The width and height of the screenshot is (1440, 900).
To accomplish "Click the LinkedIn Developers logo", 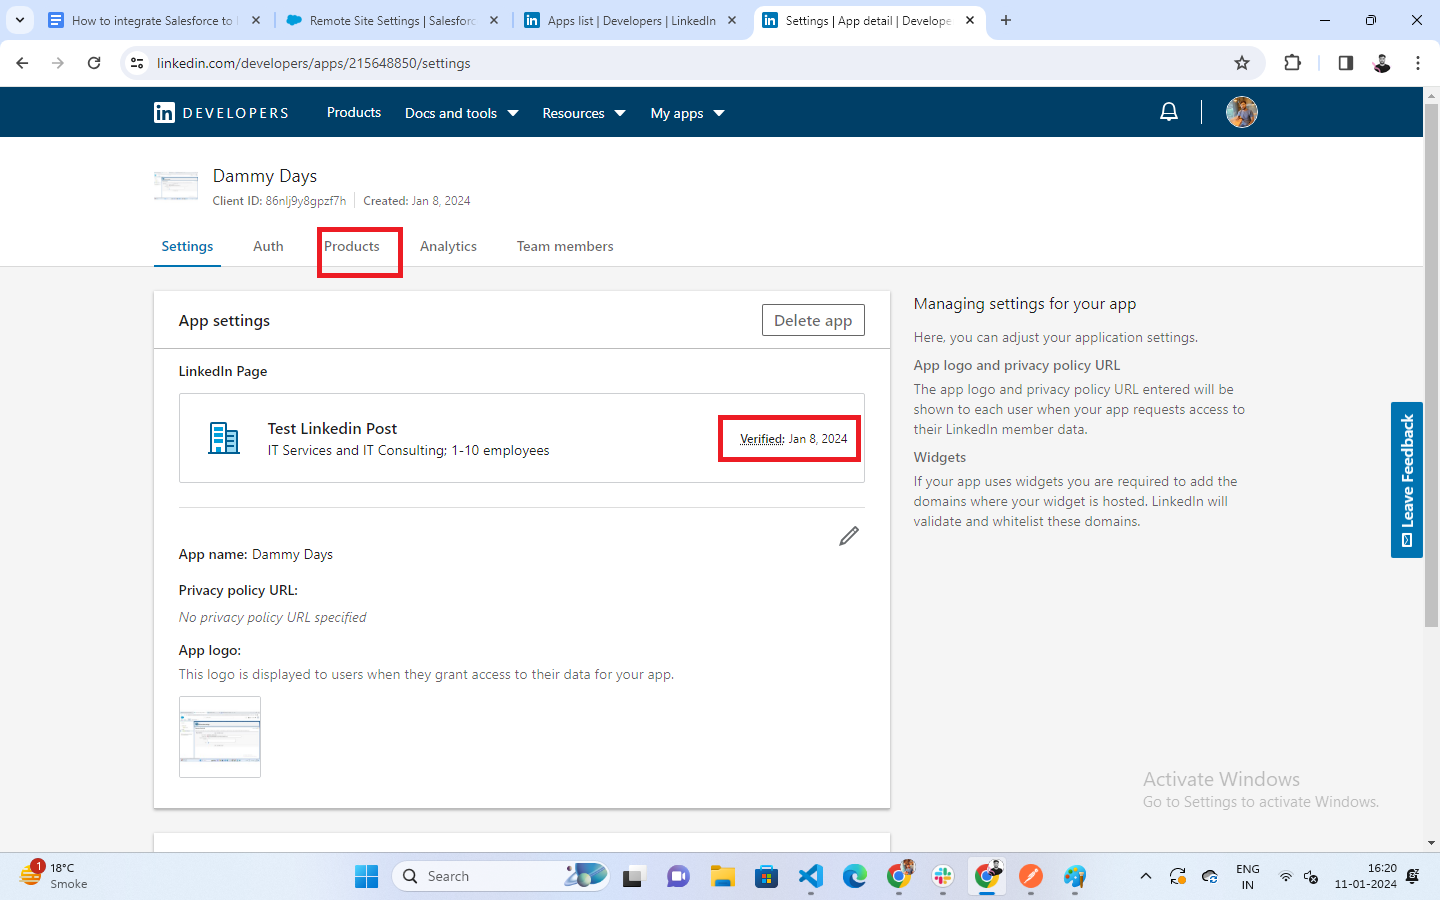I will pyautogui.click(x=221, y=113).
